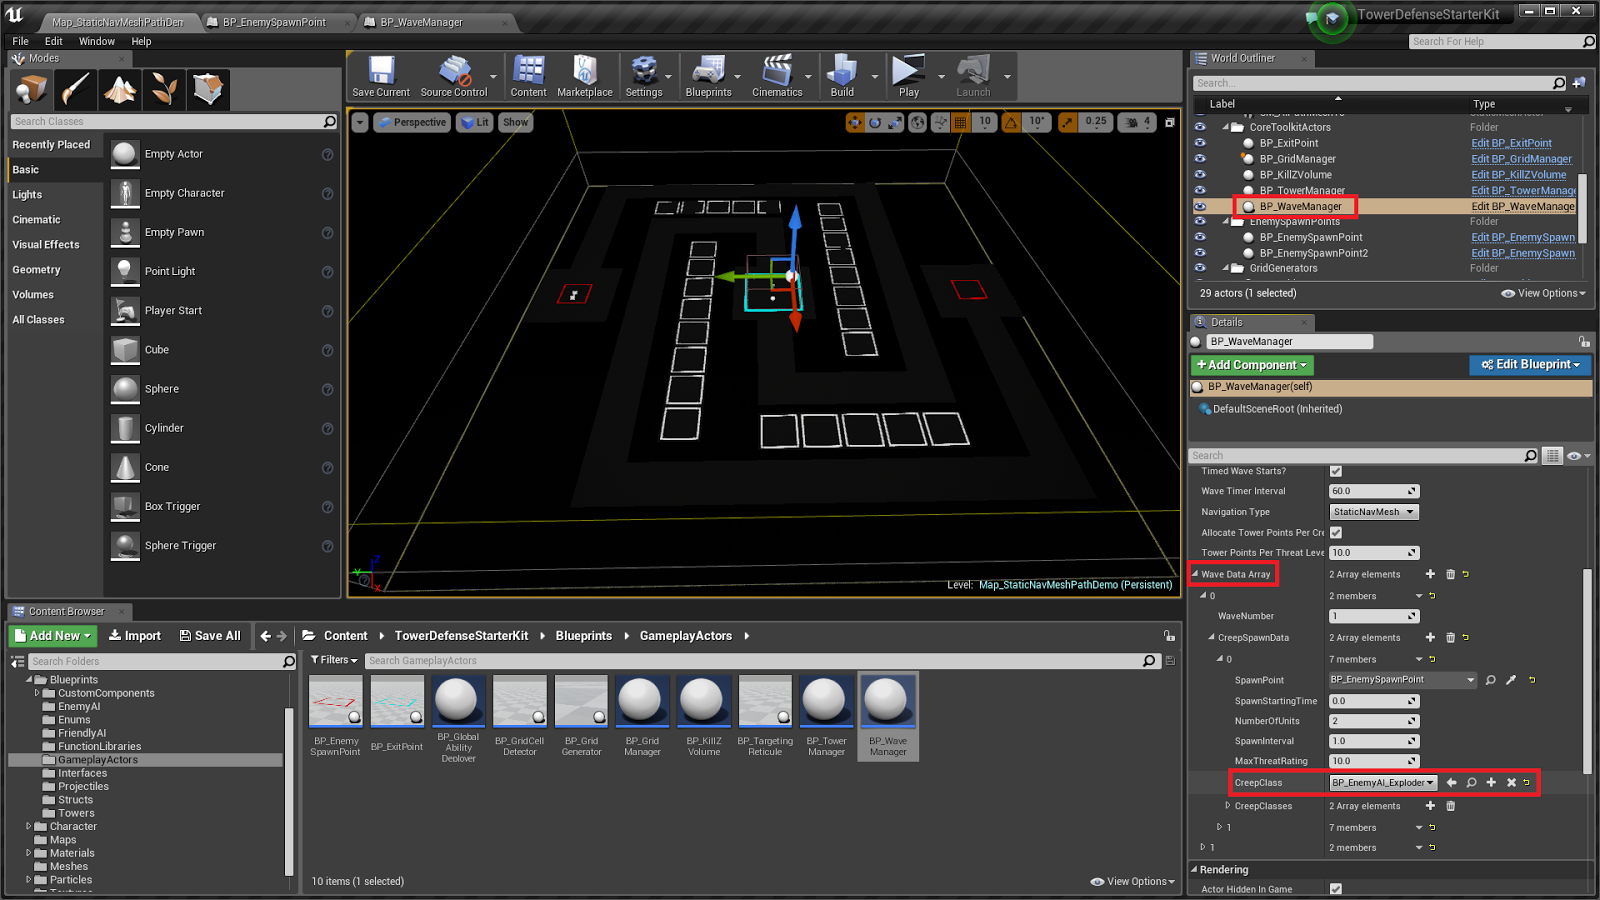Select the GameplayActors folder in tree

pos(98,760)
